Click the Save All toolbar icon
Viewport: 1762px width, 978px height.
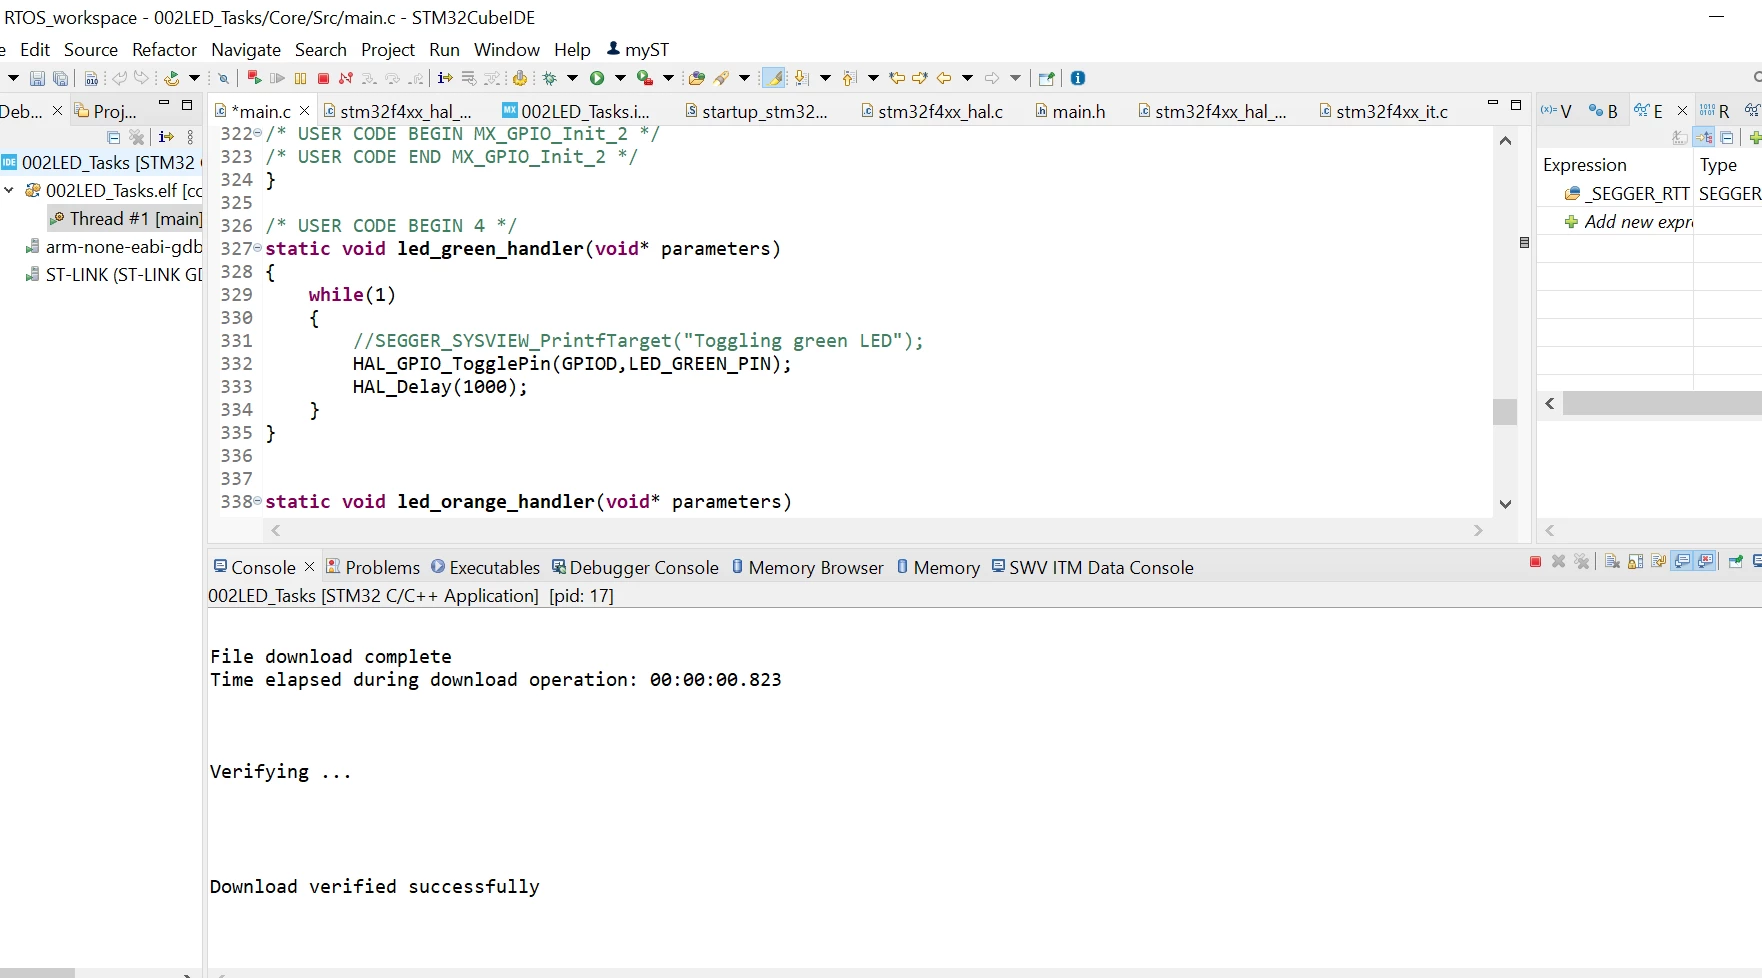click(61, 78)
